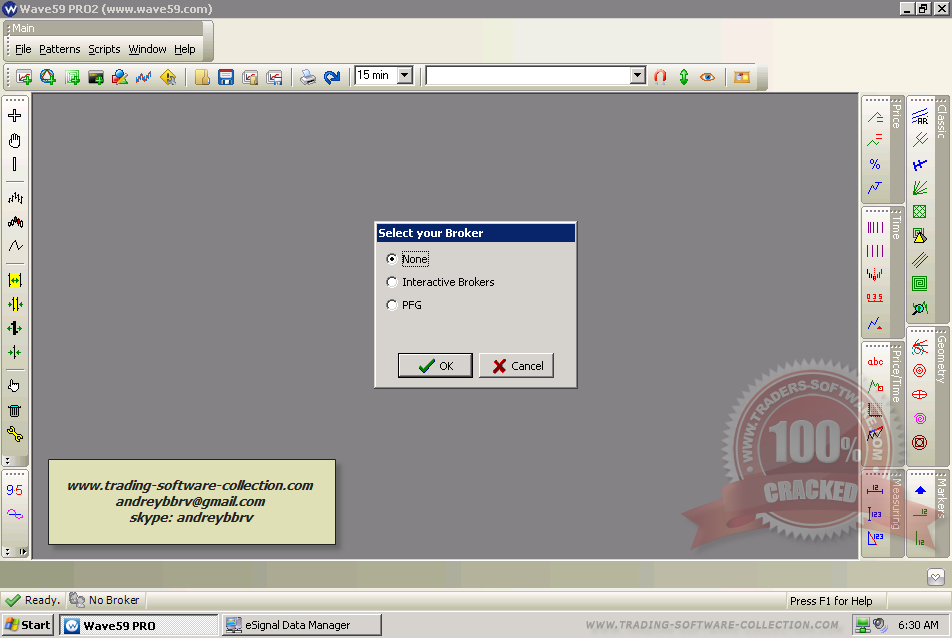The height and width of the screenshot is (638, 952).
Task: Click the blue up arrow marker tool
Action: pos(920,489)
